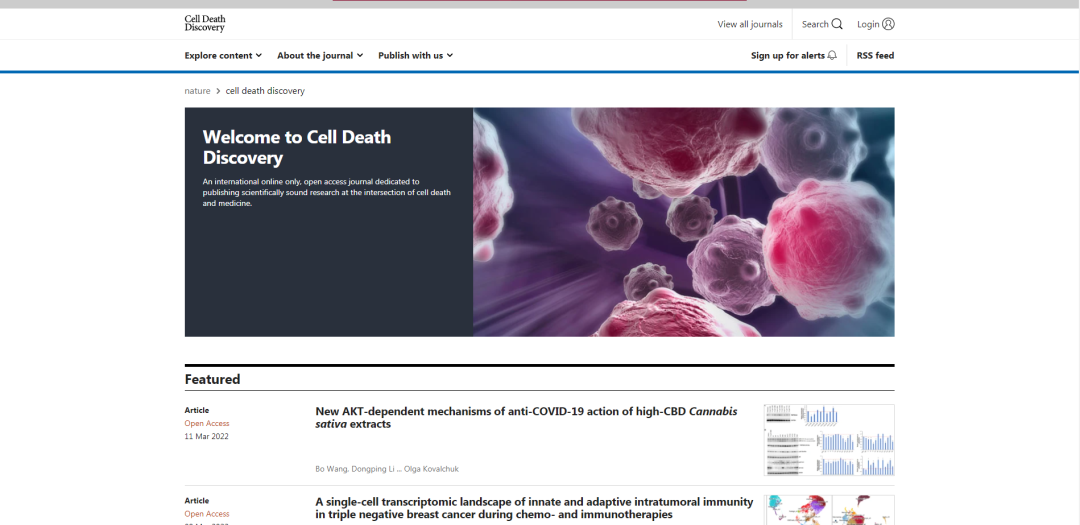Open the View all journals link
Viewport: 1080px width, 525px height.
750,24
